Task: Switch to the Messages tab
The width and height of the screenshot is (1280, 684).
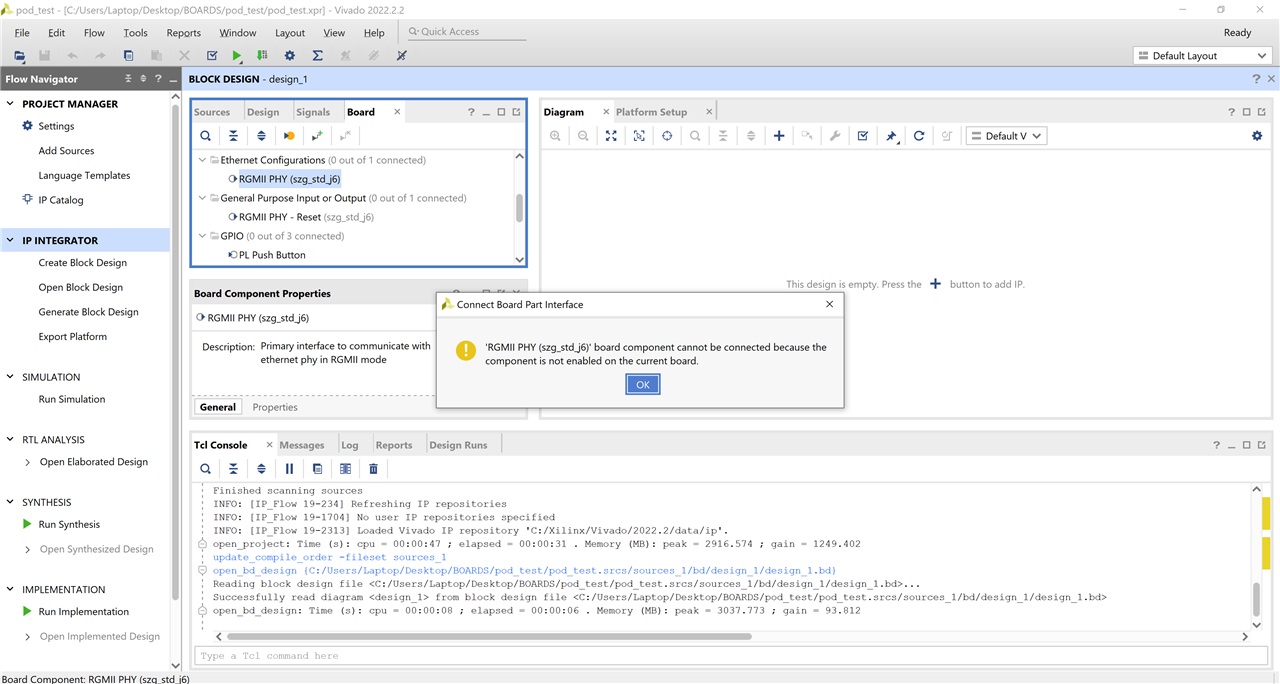Action: pyautogui.click(x=302, y=445)
